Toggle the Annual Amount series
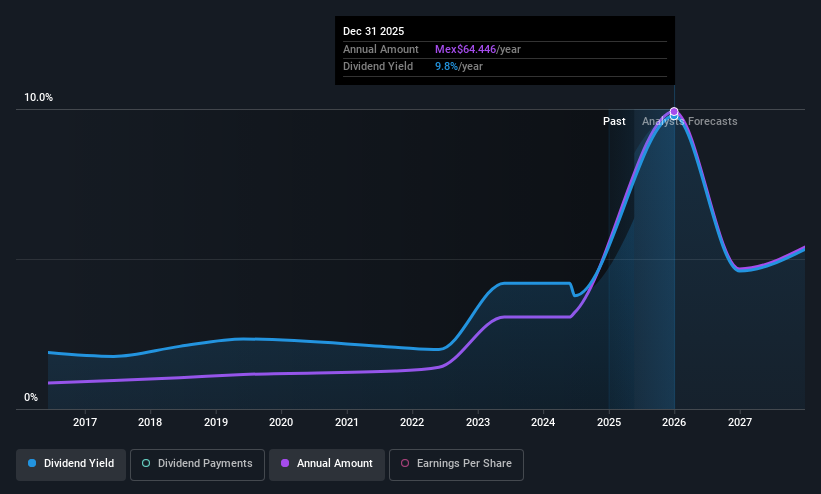This screenshot has height=494, width=821. click(x=327, y=464)
